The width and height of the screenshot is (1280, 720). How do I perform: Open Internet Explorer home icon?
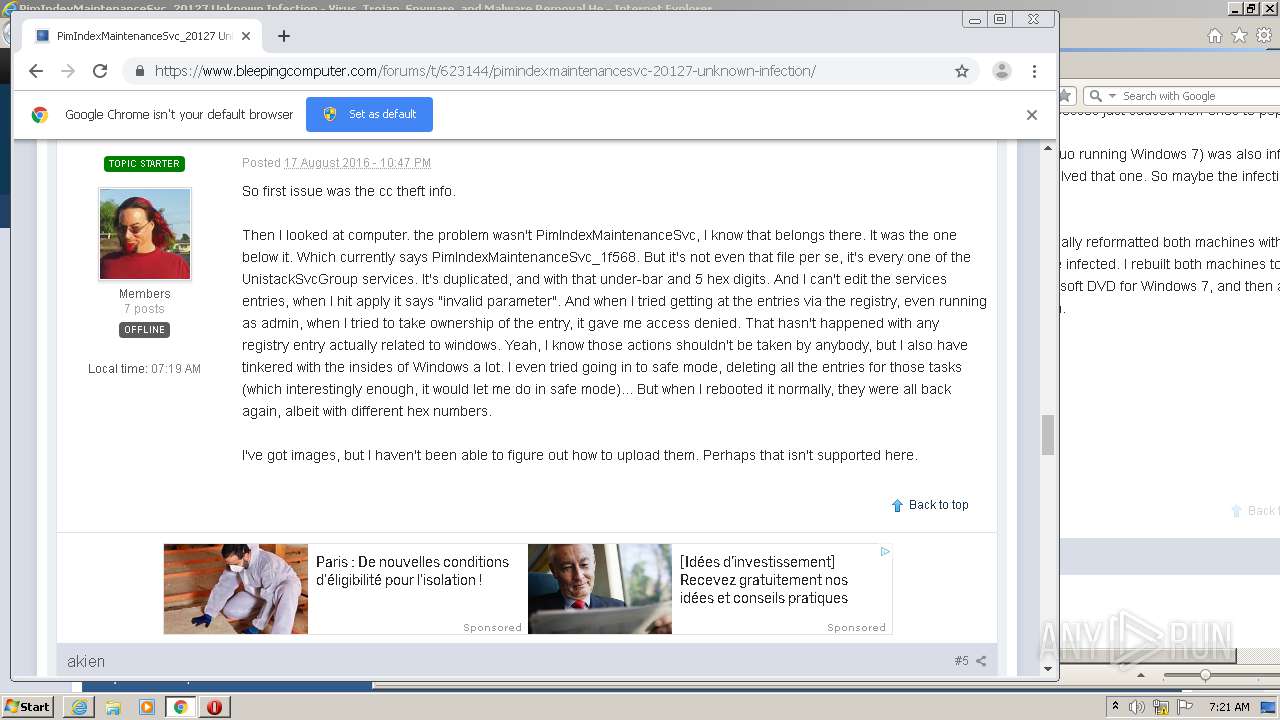[x=1214, y=35]
